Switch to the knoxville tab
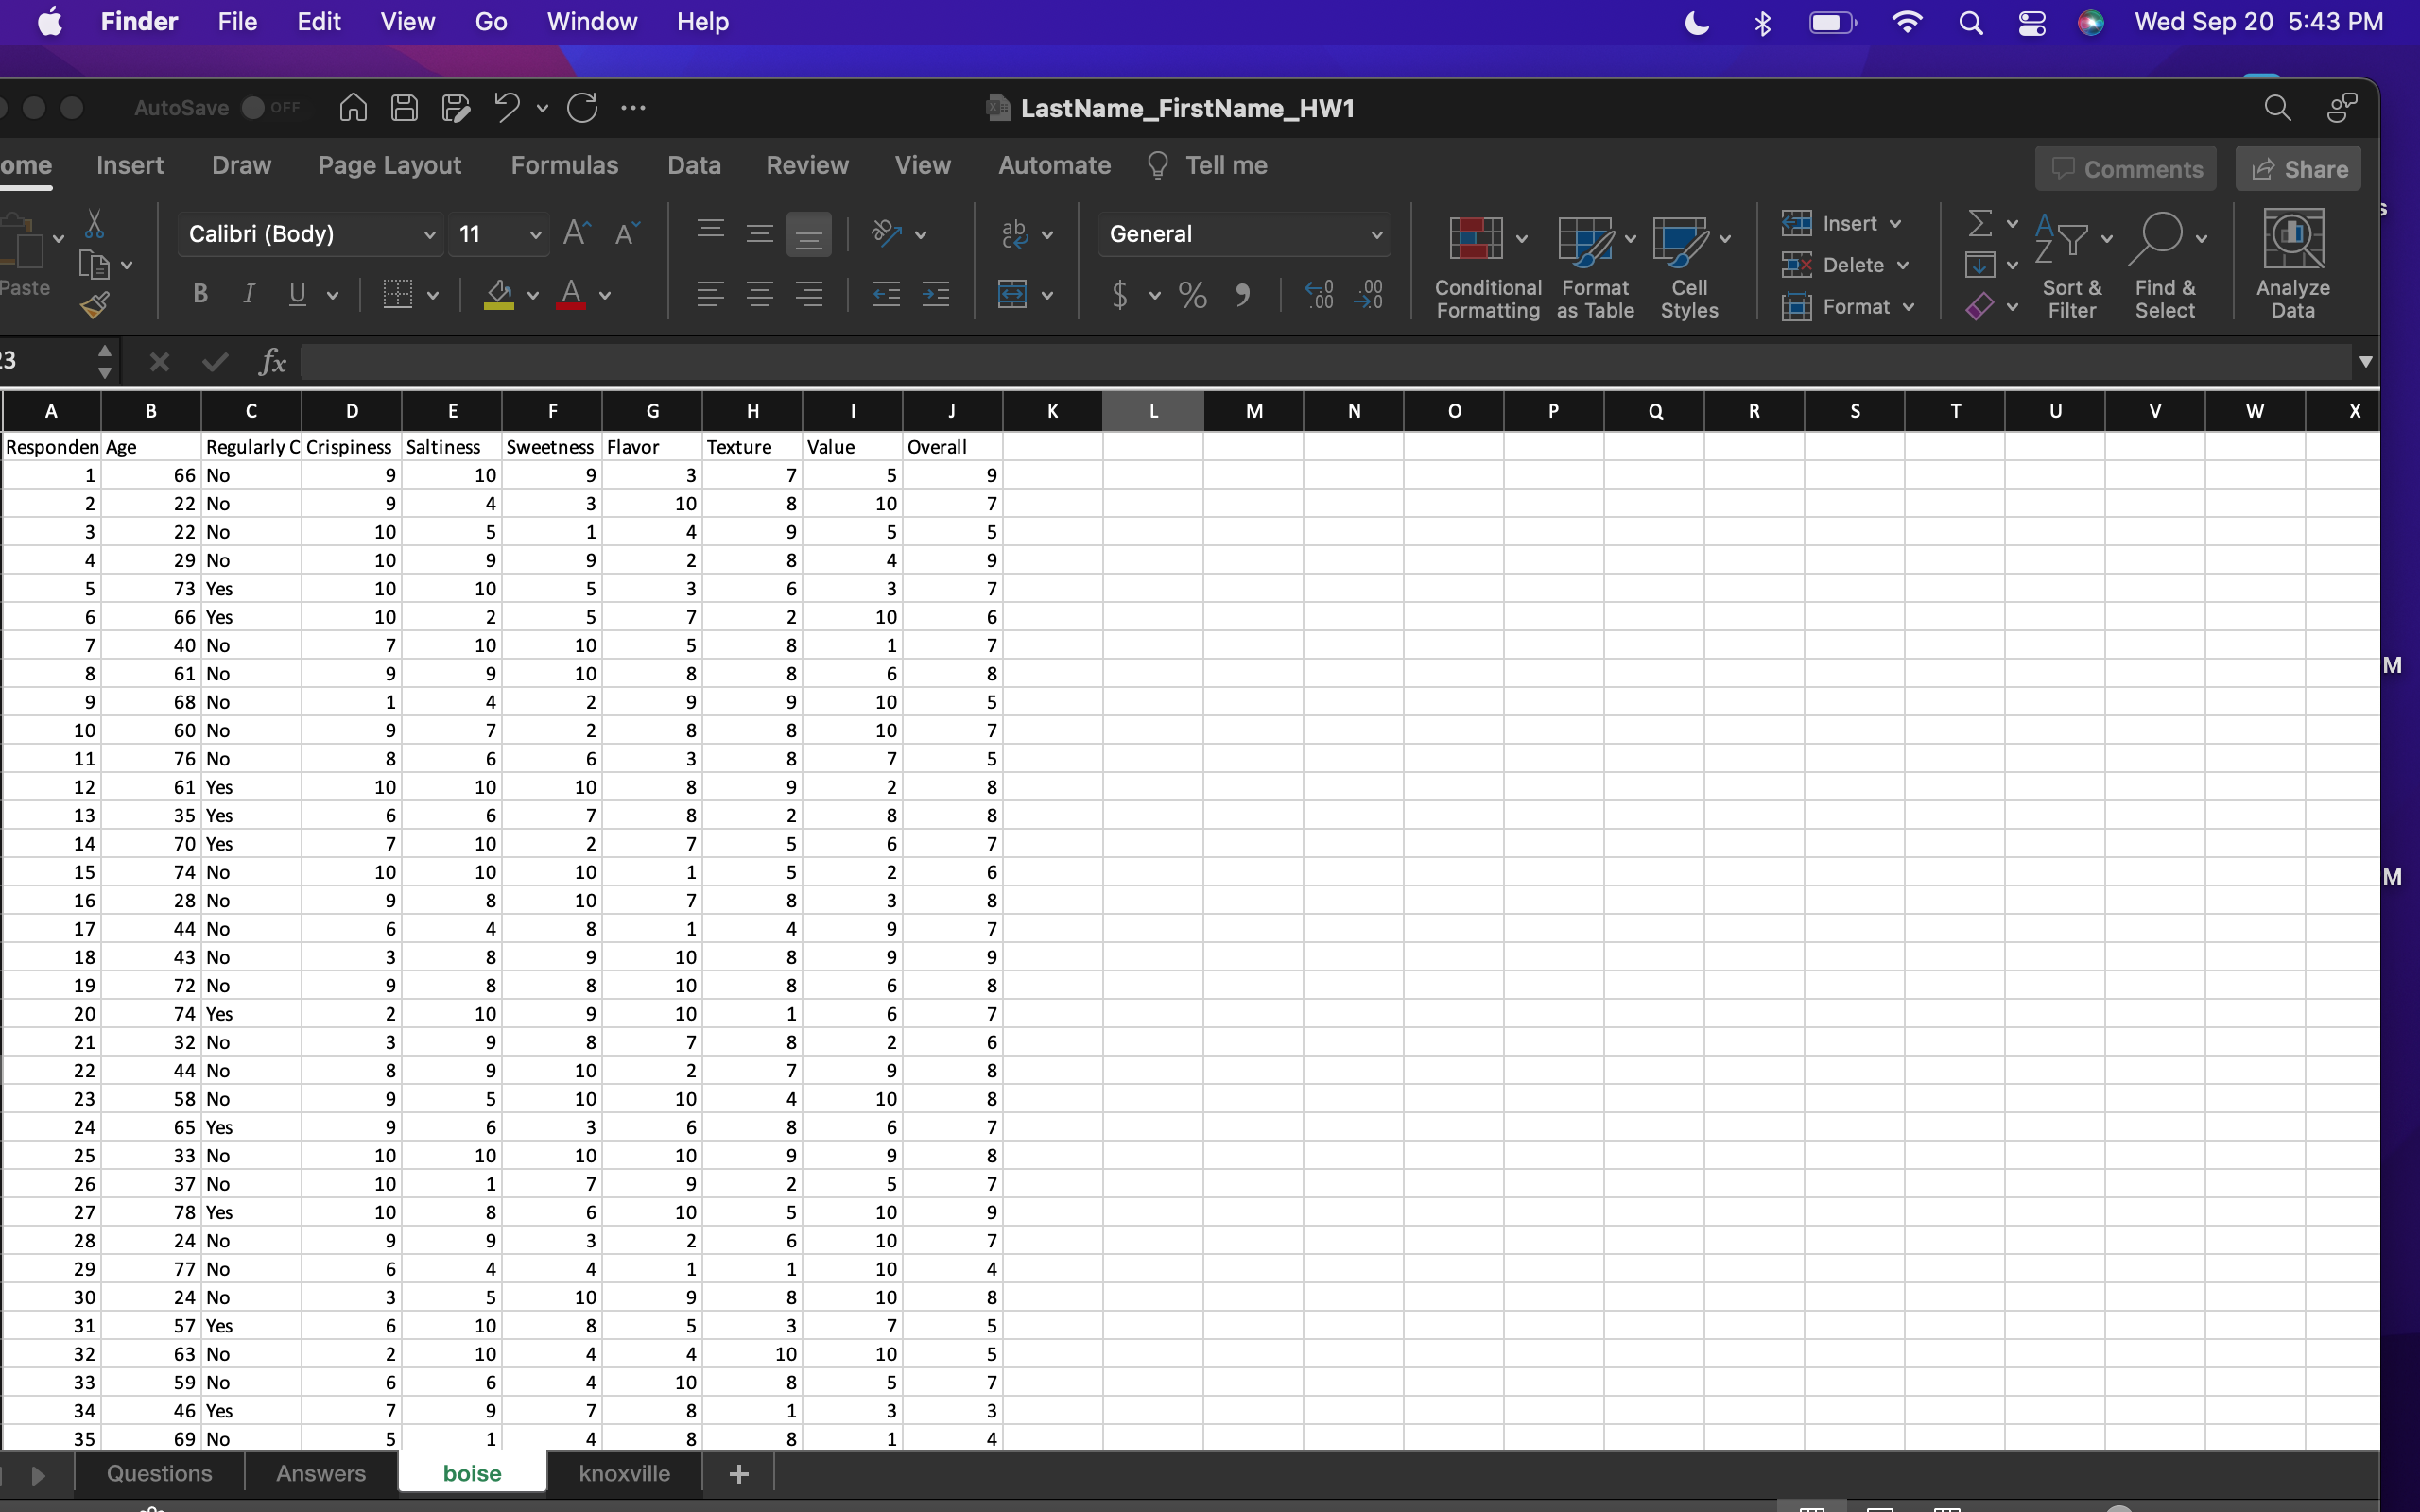The width and height of the screenshot is (2420, 1512). pyautogui.click(x=626, y=1472)
